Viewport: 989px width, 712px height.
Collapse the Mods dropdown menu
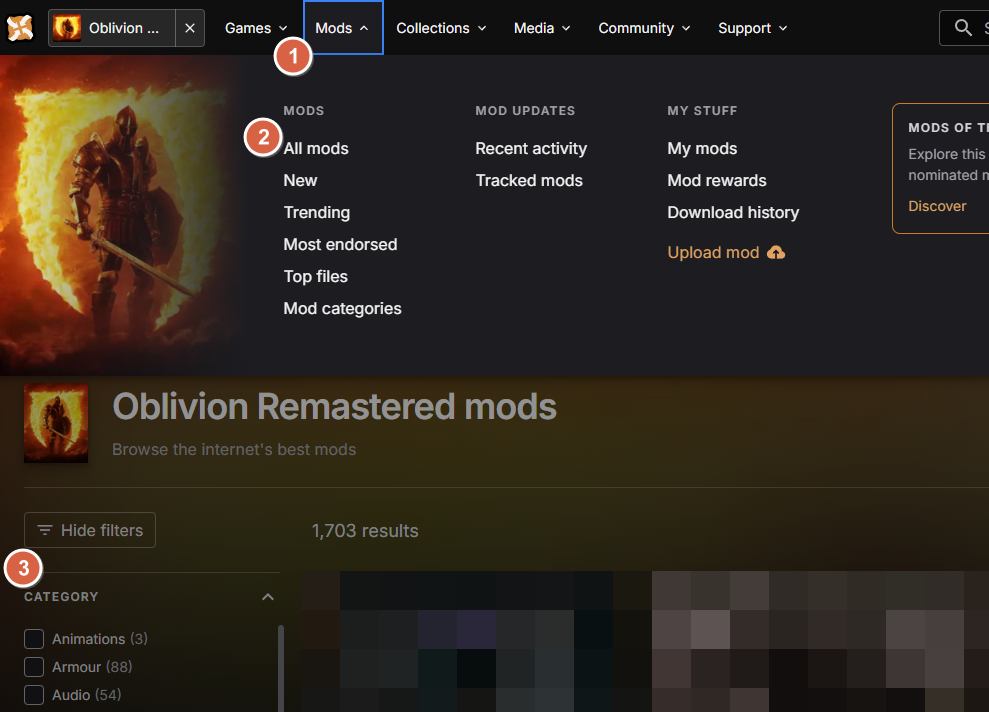[342, 28]
